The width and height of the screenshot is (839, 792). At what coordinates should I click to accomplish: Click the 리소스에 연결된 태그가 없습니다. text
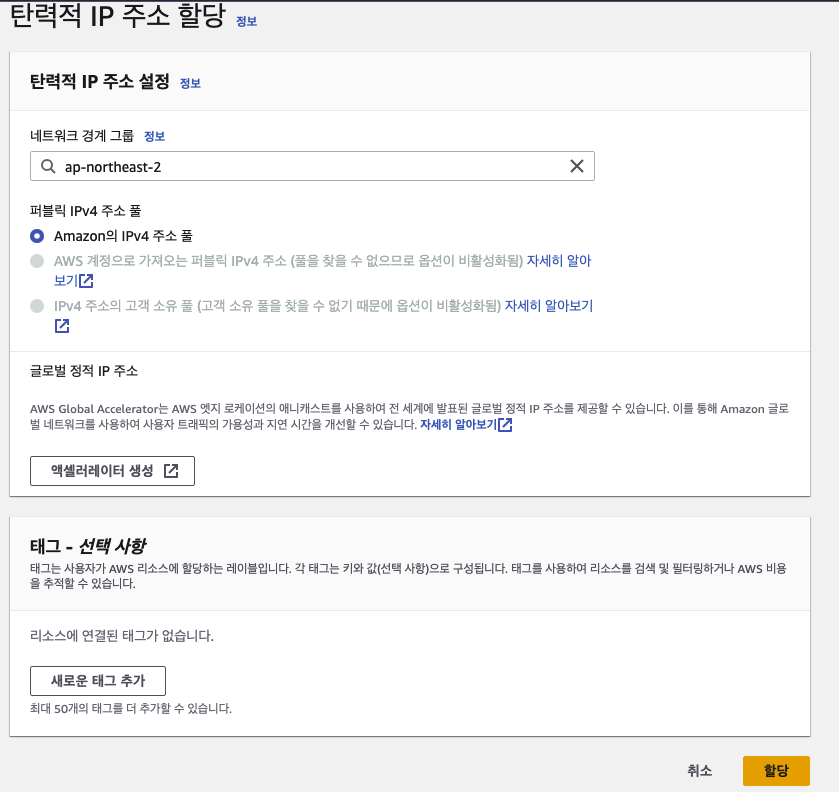click(x=122, y=636)
